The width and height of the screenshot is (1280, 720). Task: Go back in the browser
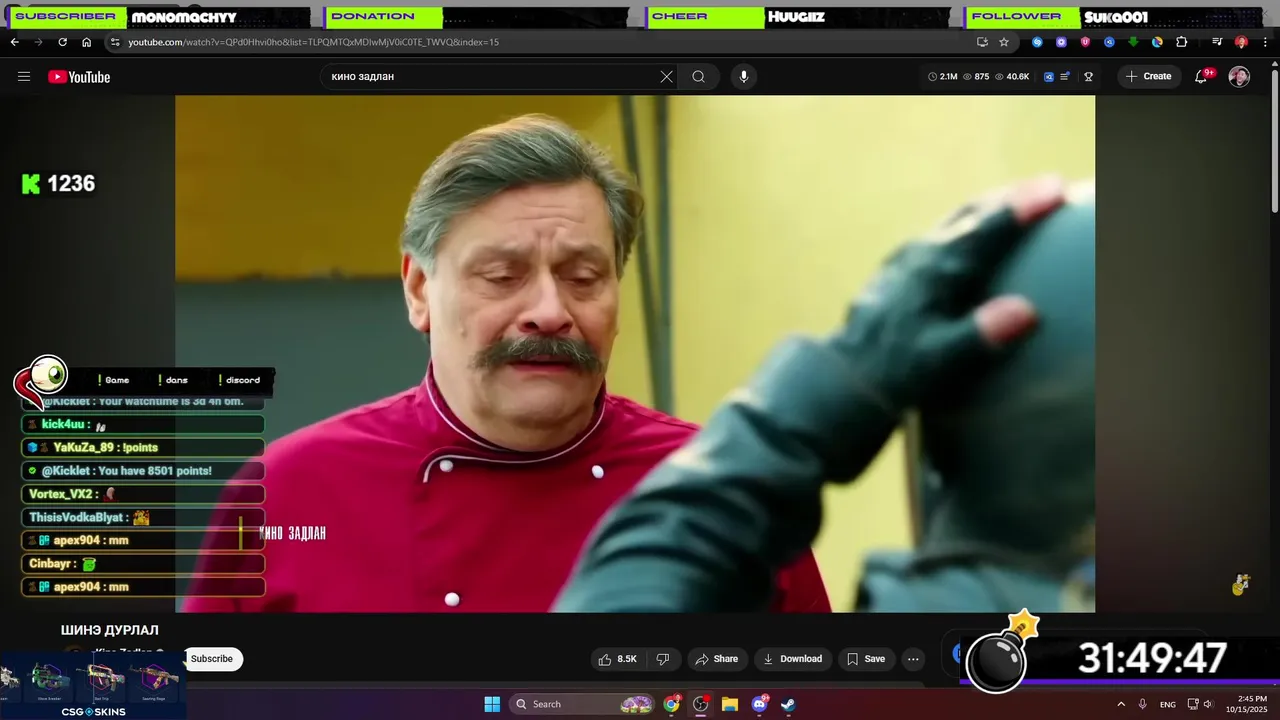pyautogui.click(x=14, y=42)
